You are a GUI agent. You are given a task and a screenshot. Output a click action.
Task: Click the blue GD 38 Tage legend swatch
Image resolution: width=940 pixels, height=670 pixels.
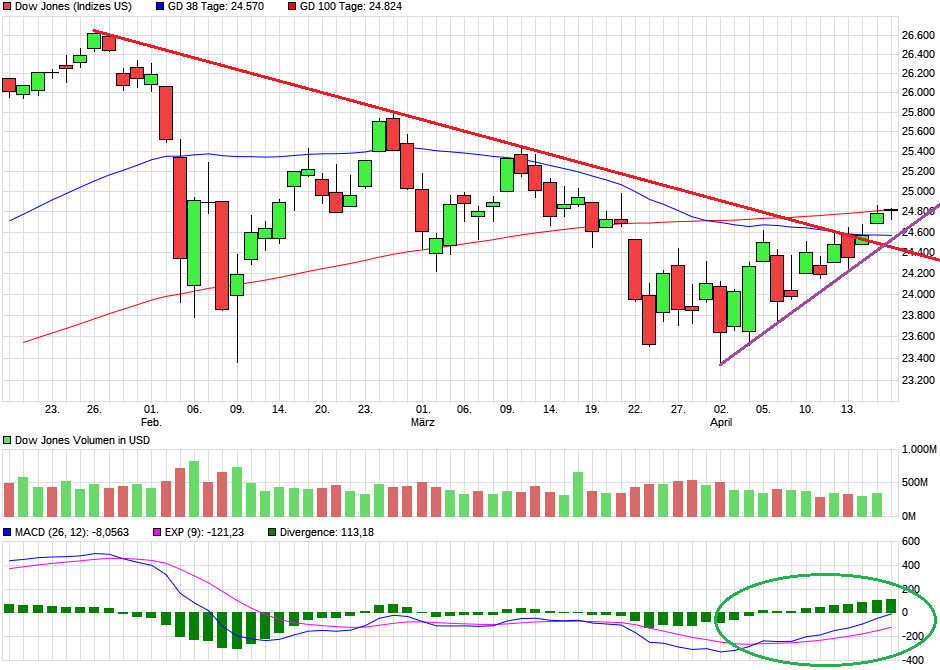159,7
